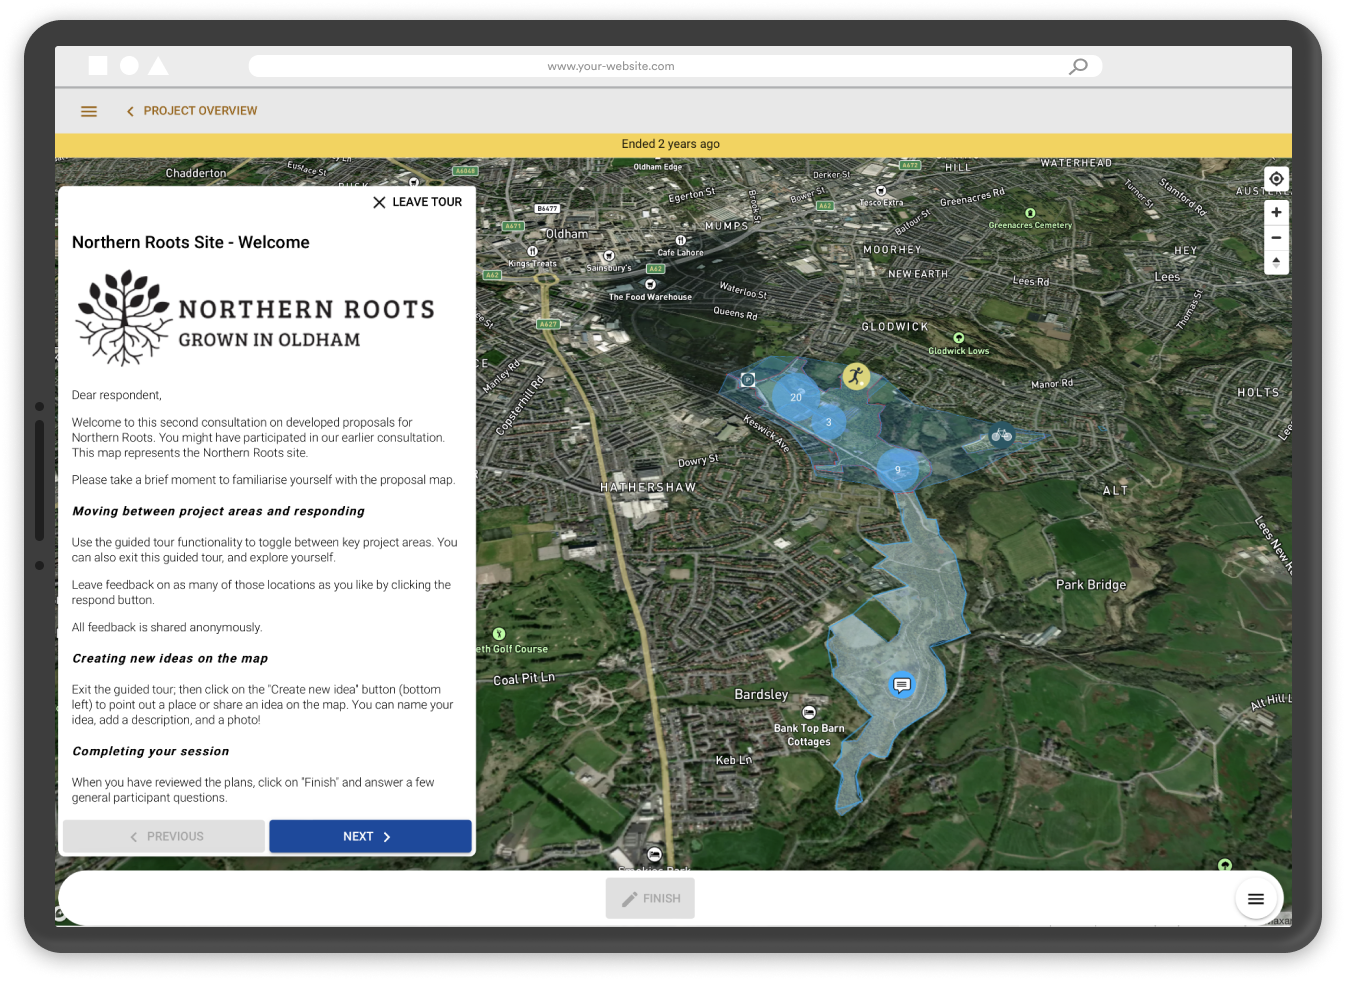Viewport: 1346px width, 981px height.
Task: Click the Golf Course place marker
Action: pyautogui.click(x=499, y=634)
